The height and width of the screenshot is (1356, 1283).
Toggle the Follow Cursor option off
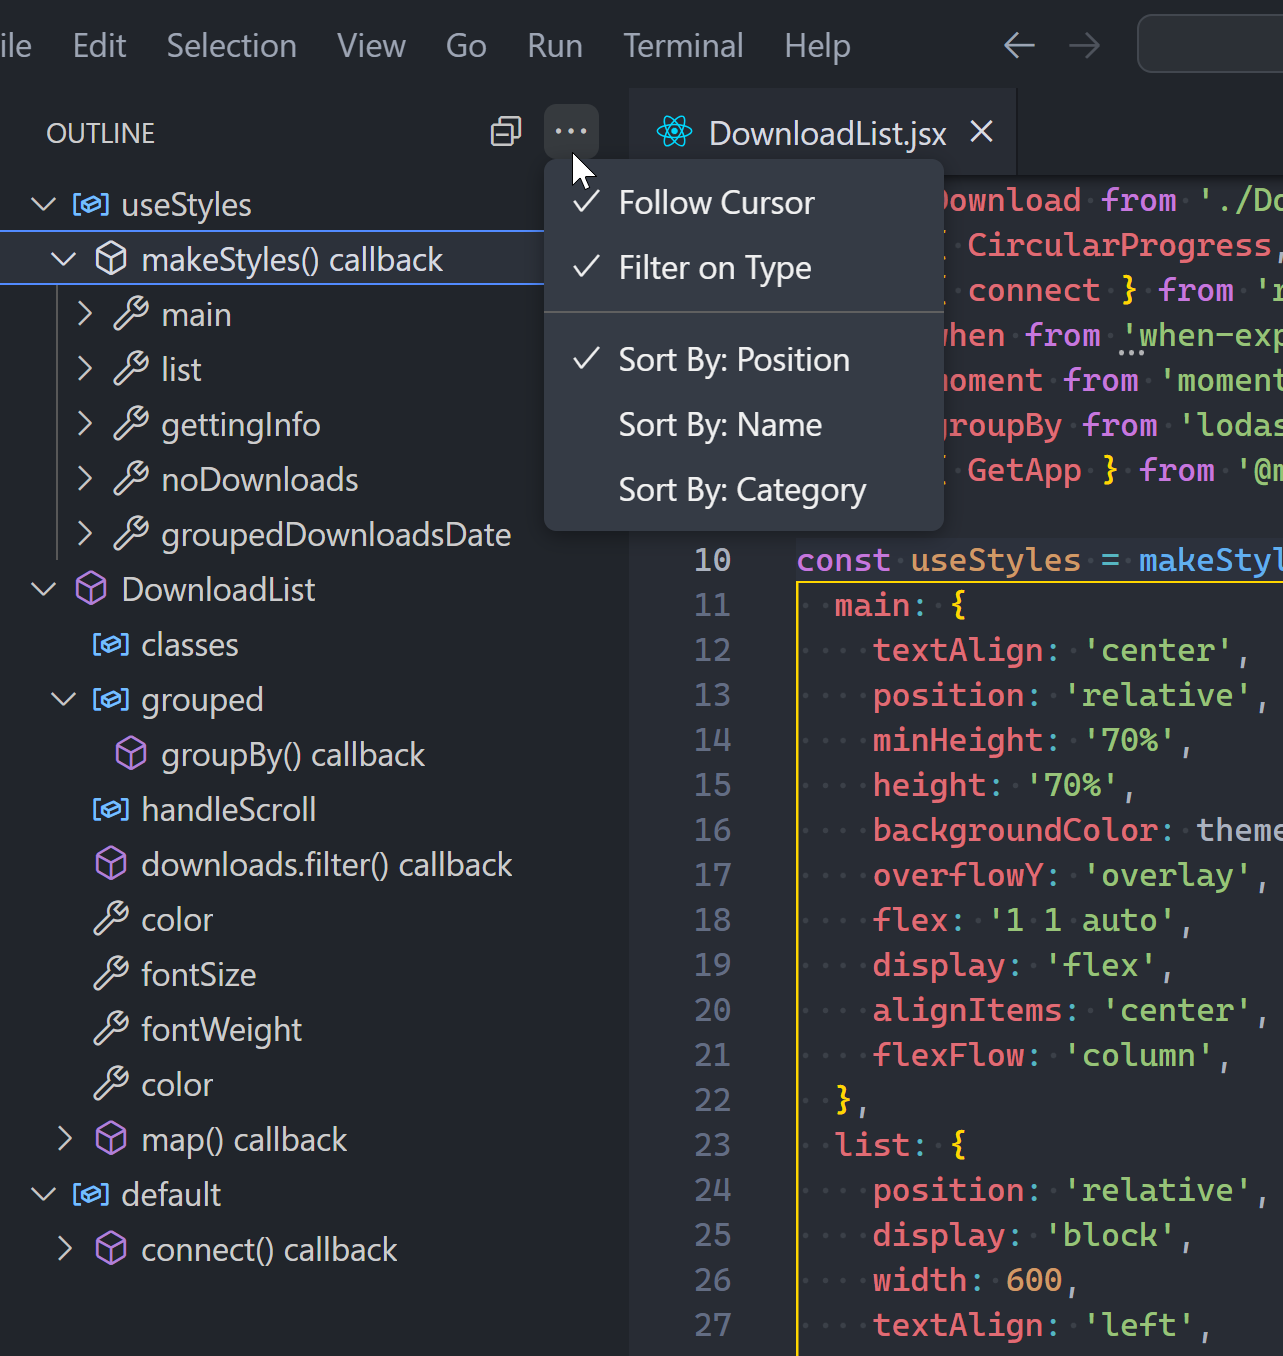click(716, 203)
